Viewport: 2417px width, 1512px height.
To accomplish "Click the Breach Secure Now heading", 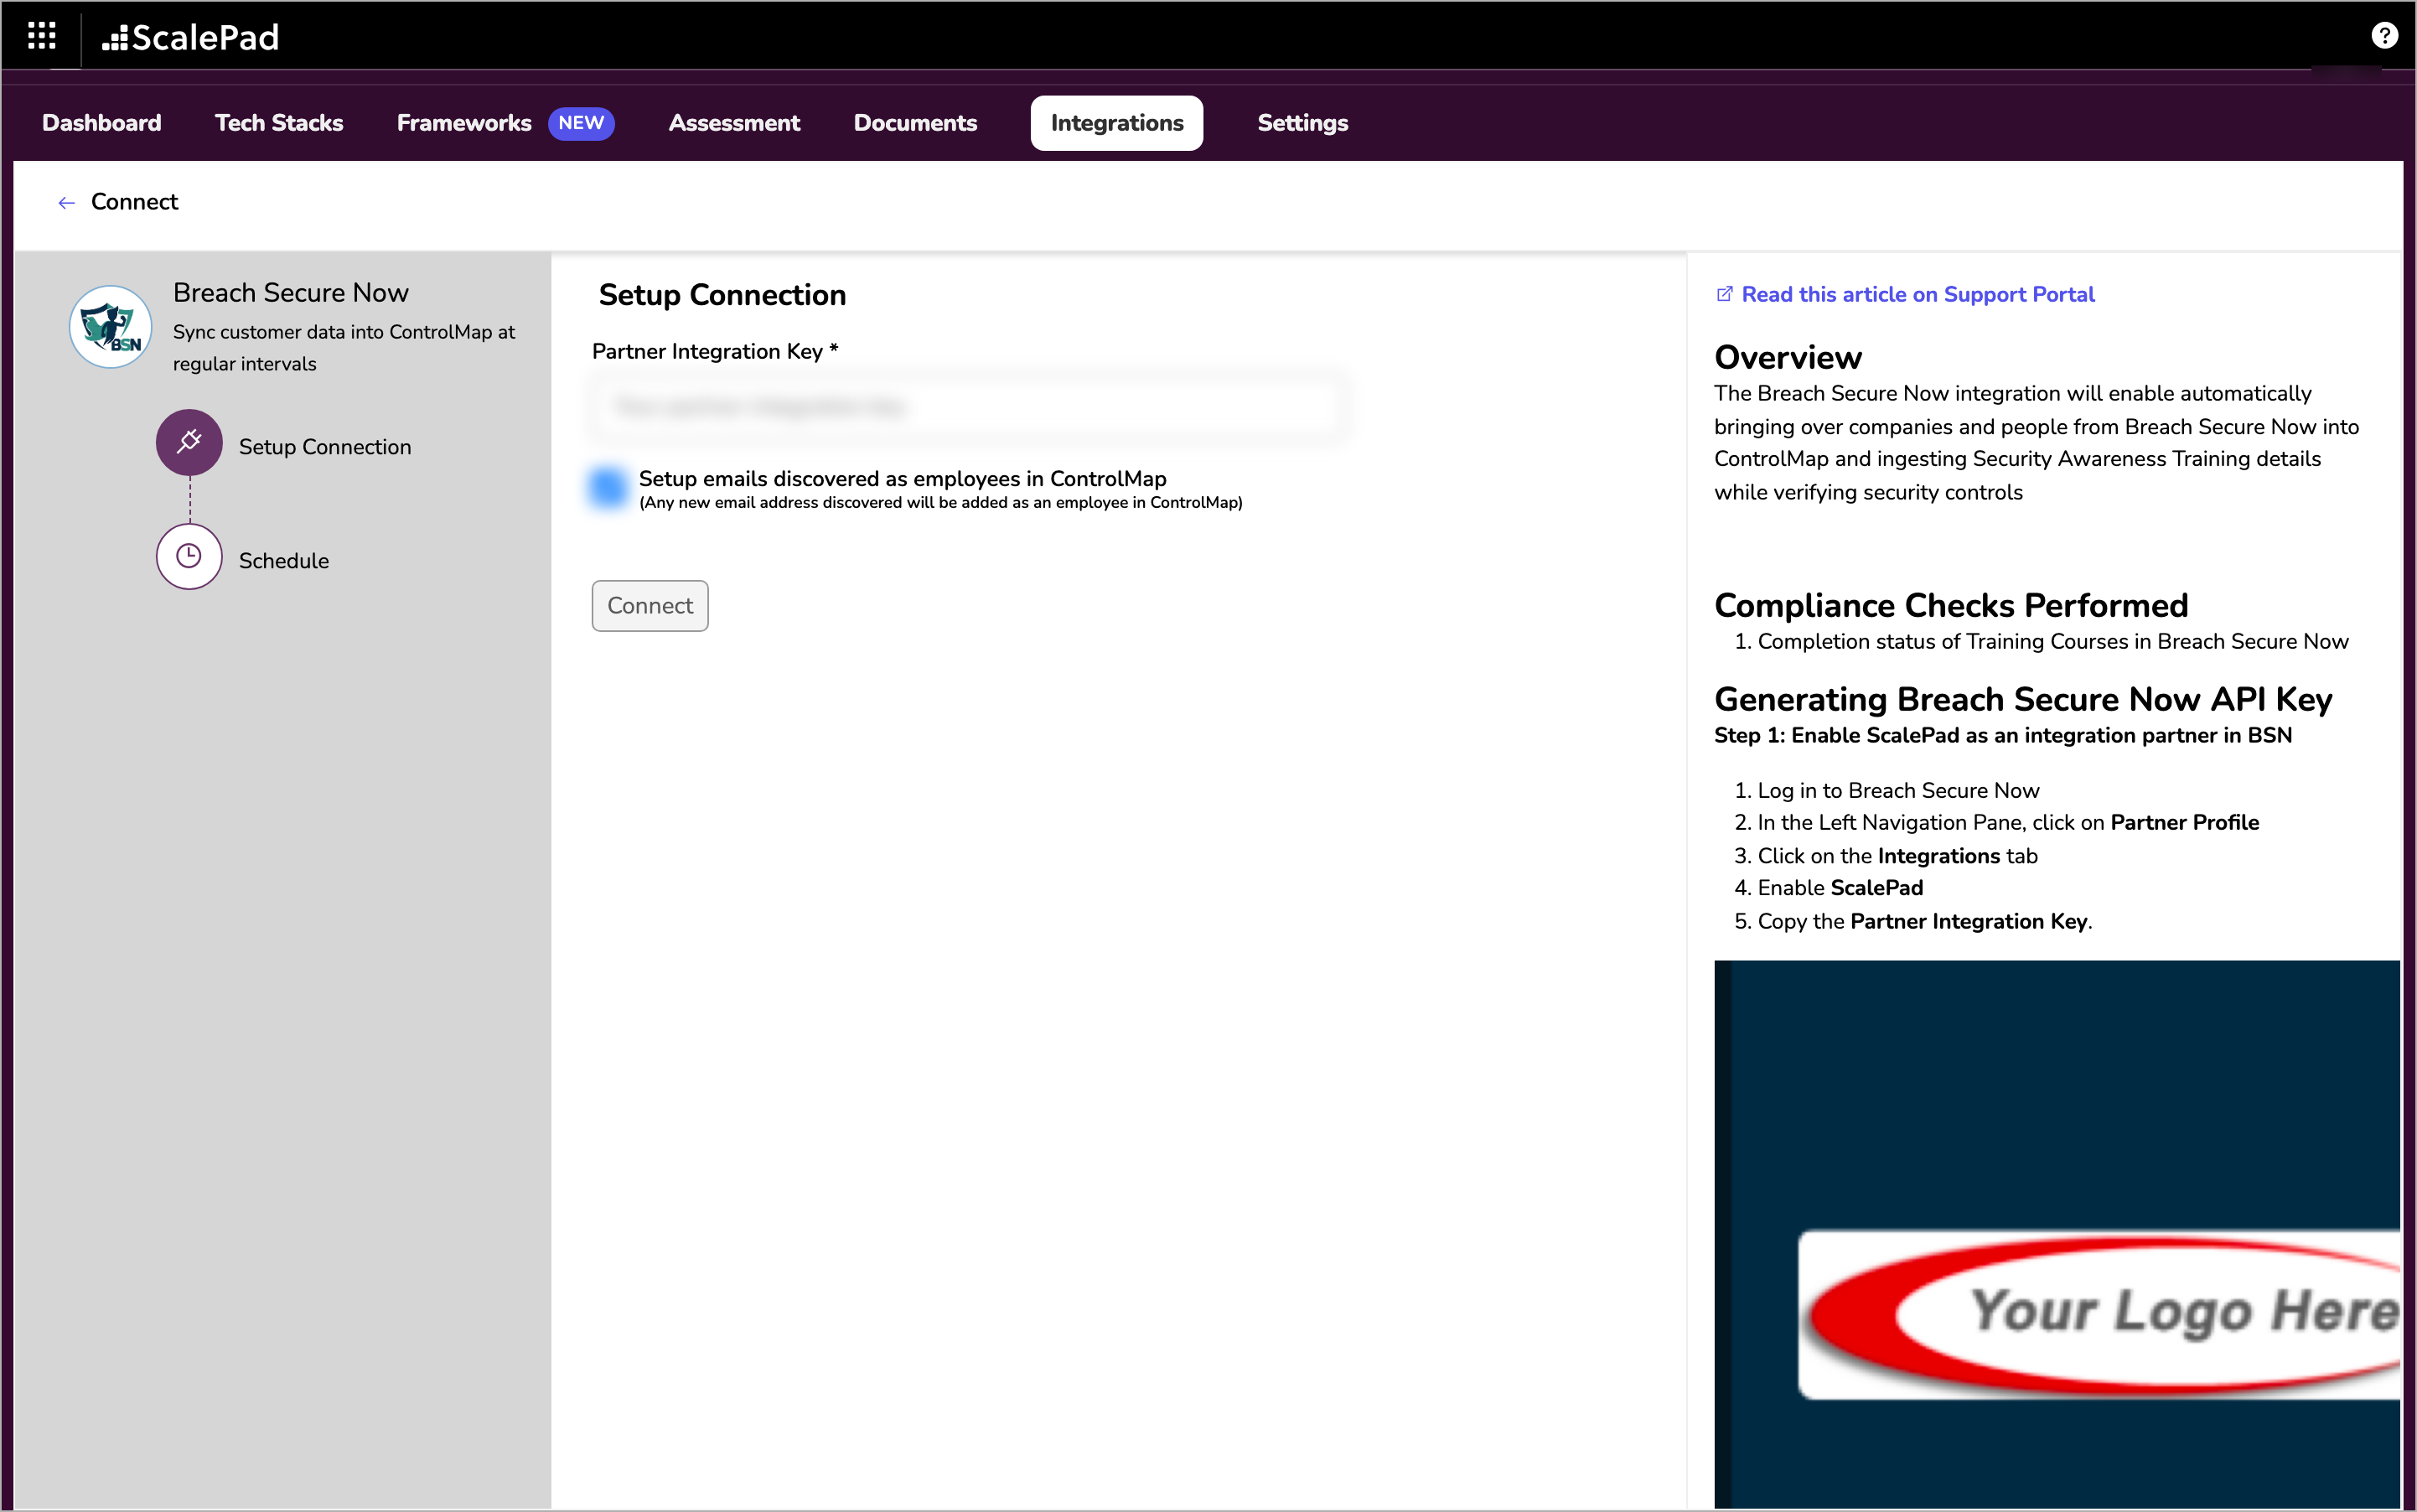I will 291,293.
